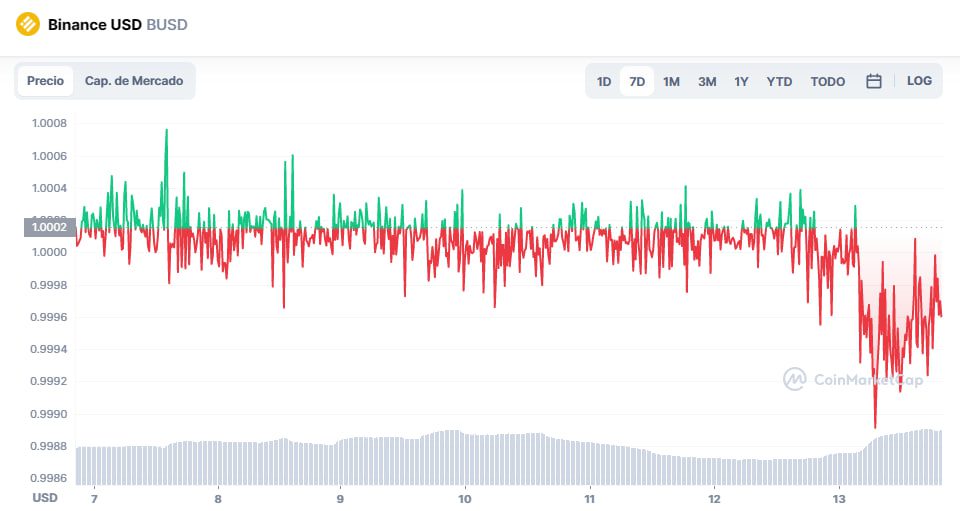The height and width of the screenshot is (511, 960).
Task: Click the 1.0004 y-axis label
Action: click(x=49, y=188)
